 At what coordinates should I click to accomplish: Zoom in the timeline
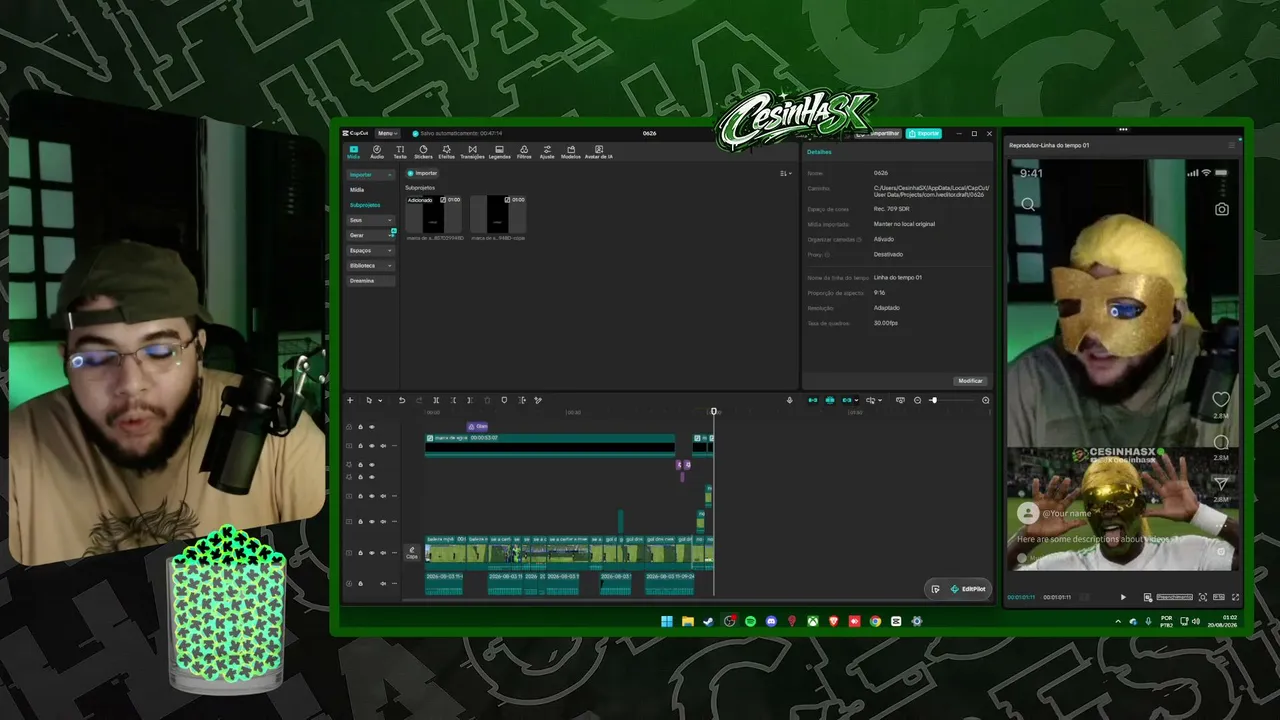coord(985,400)
